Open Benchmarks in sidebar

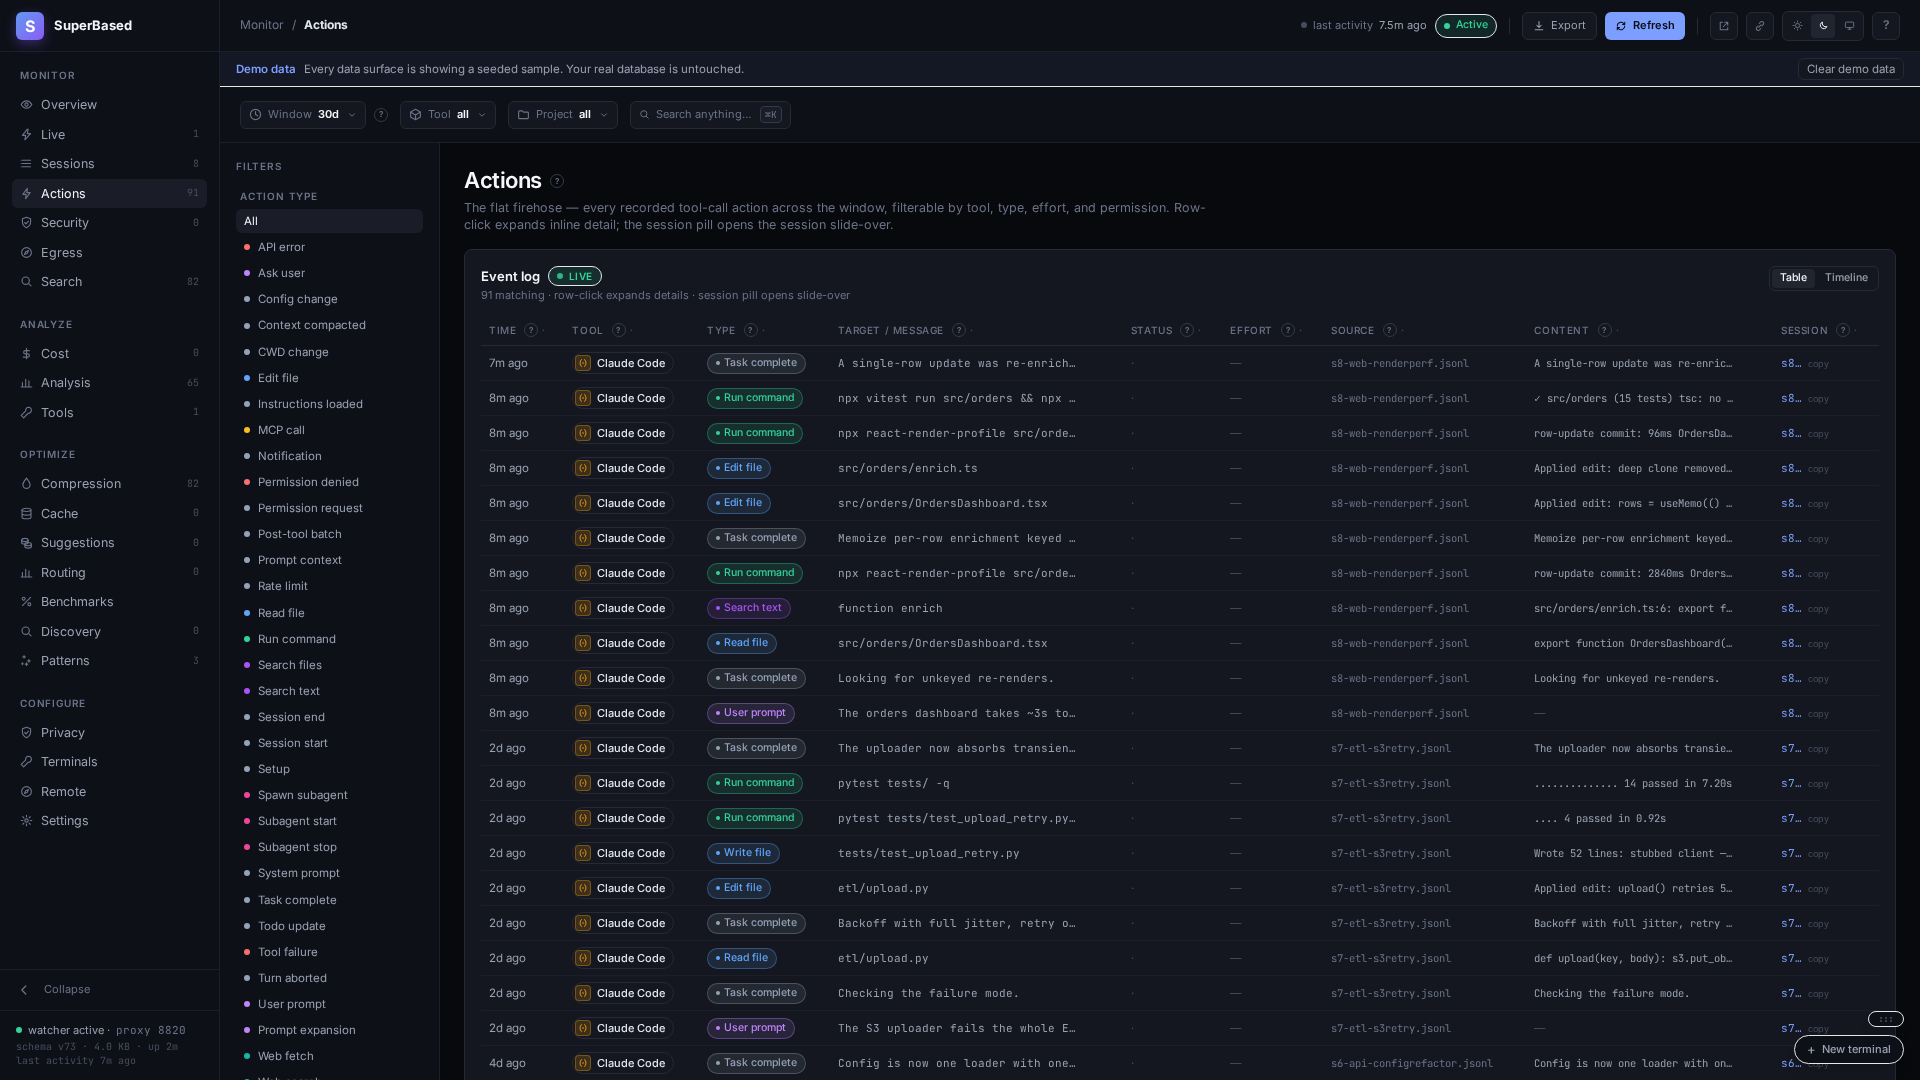pos(109,602)
